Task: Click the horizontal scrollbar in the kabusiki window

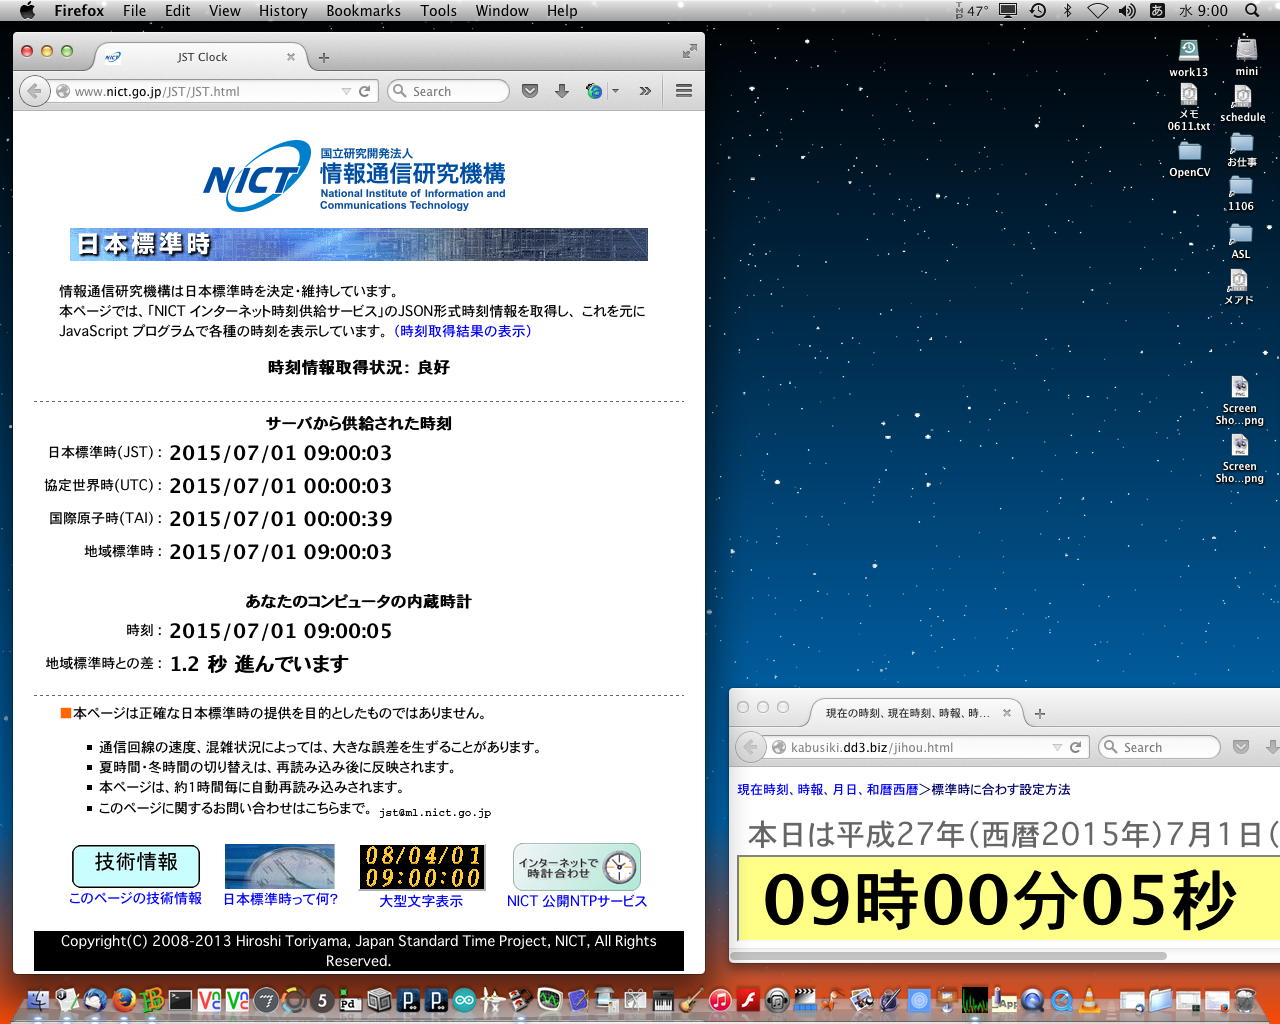Action: click(x=948, y=956)
